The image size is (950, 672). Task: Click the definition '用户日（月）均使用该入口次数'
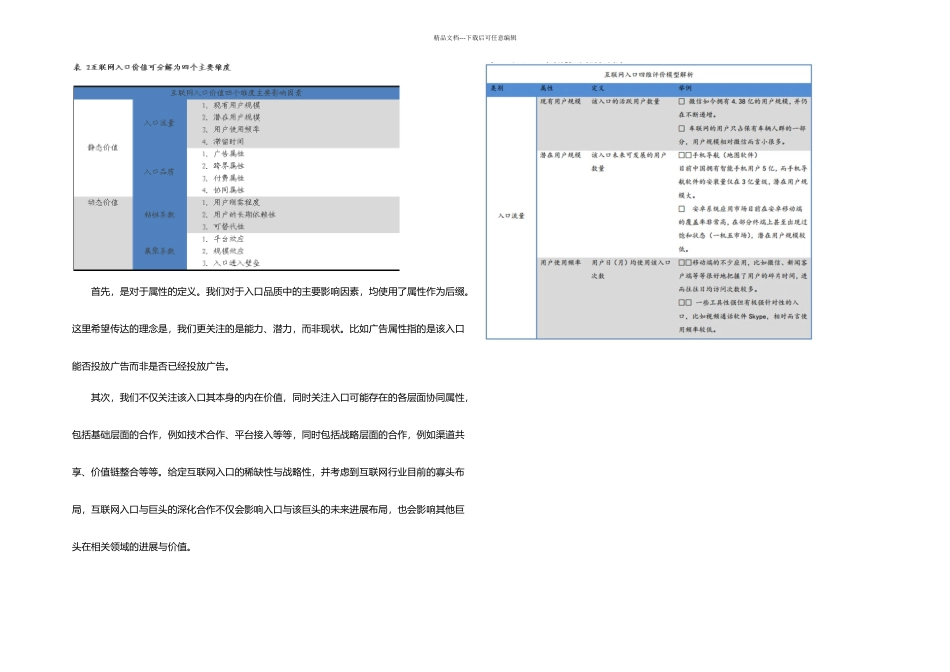click(x=631, y=270)
